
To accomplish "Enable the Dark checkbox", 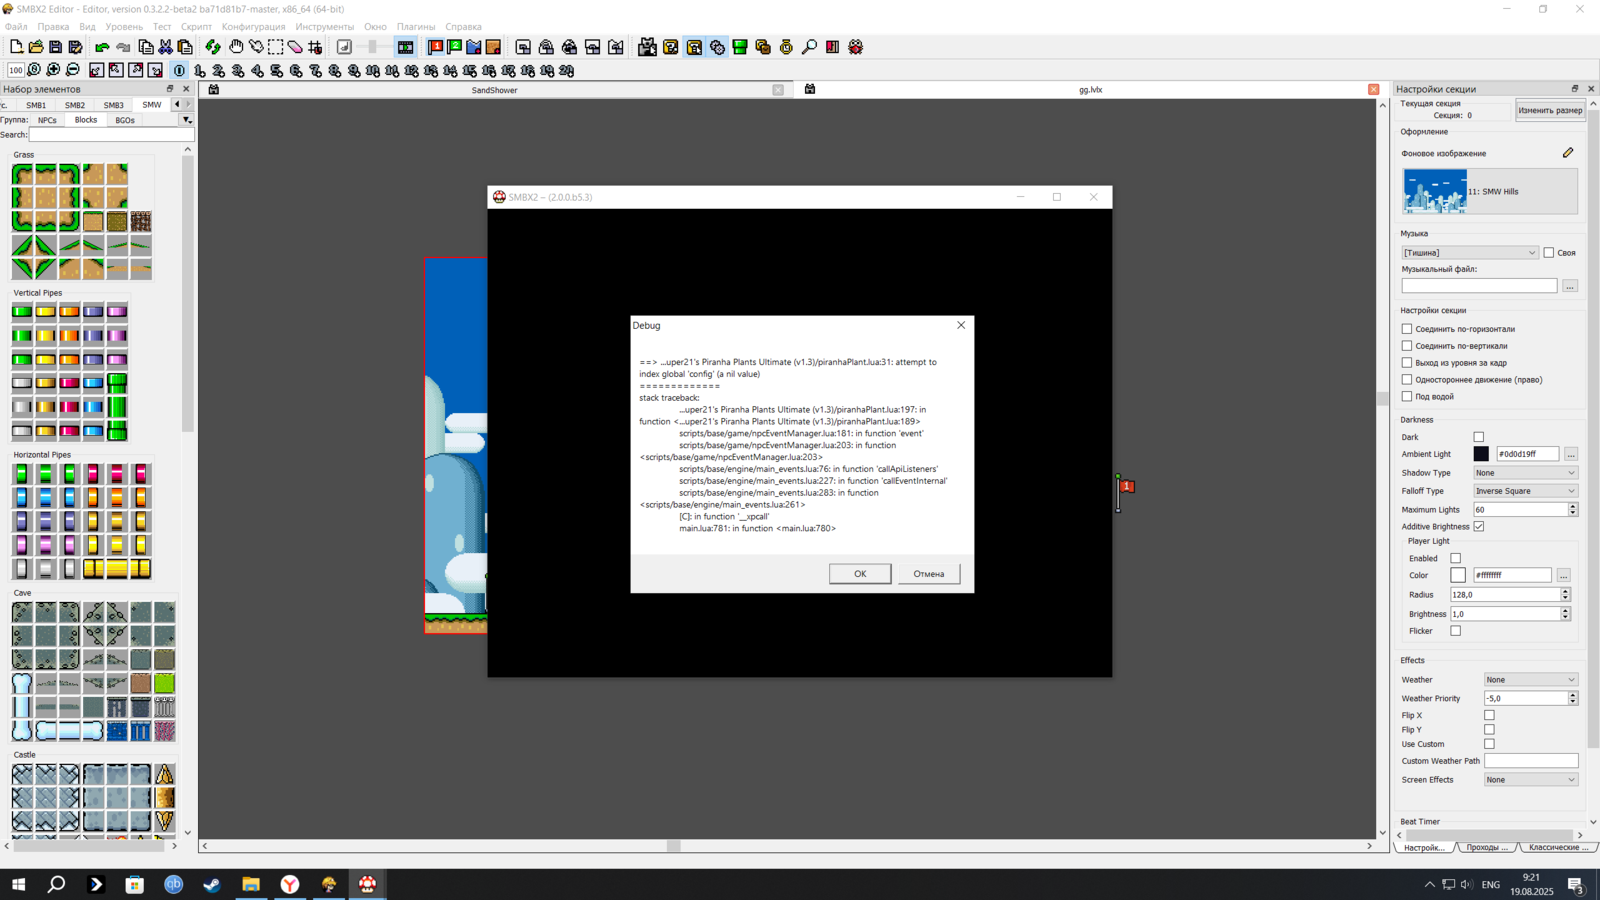I will [x=1479, y=437].
